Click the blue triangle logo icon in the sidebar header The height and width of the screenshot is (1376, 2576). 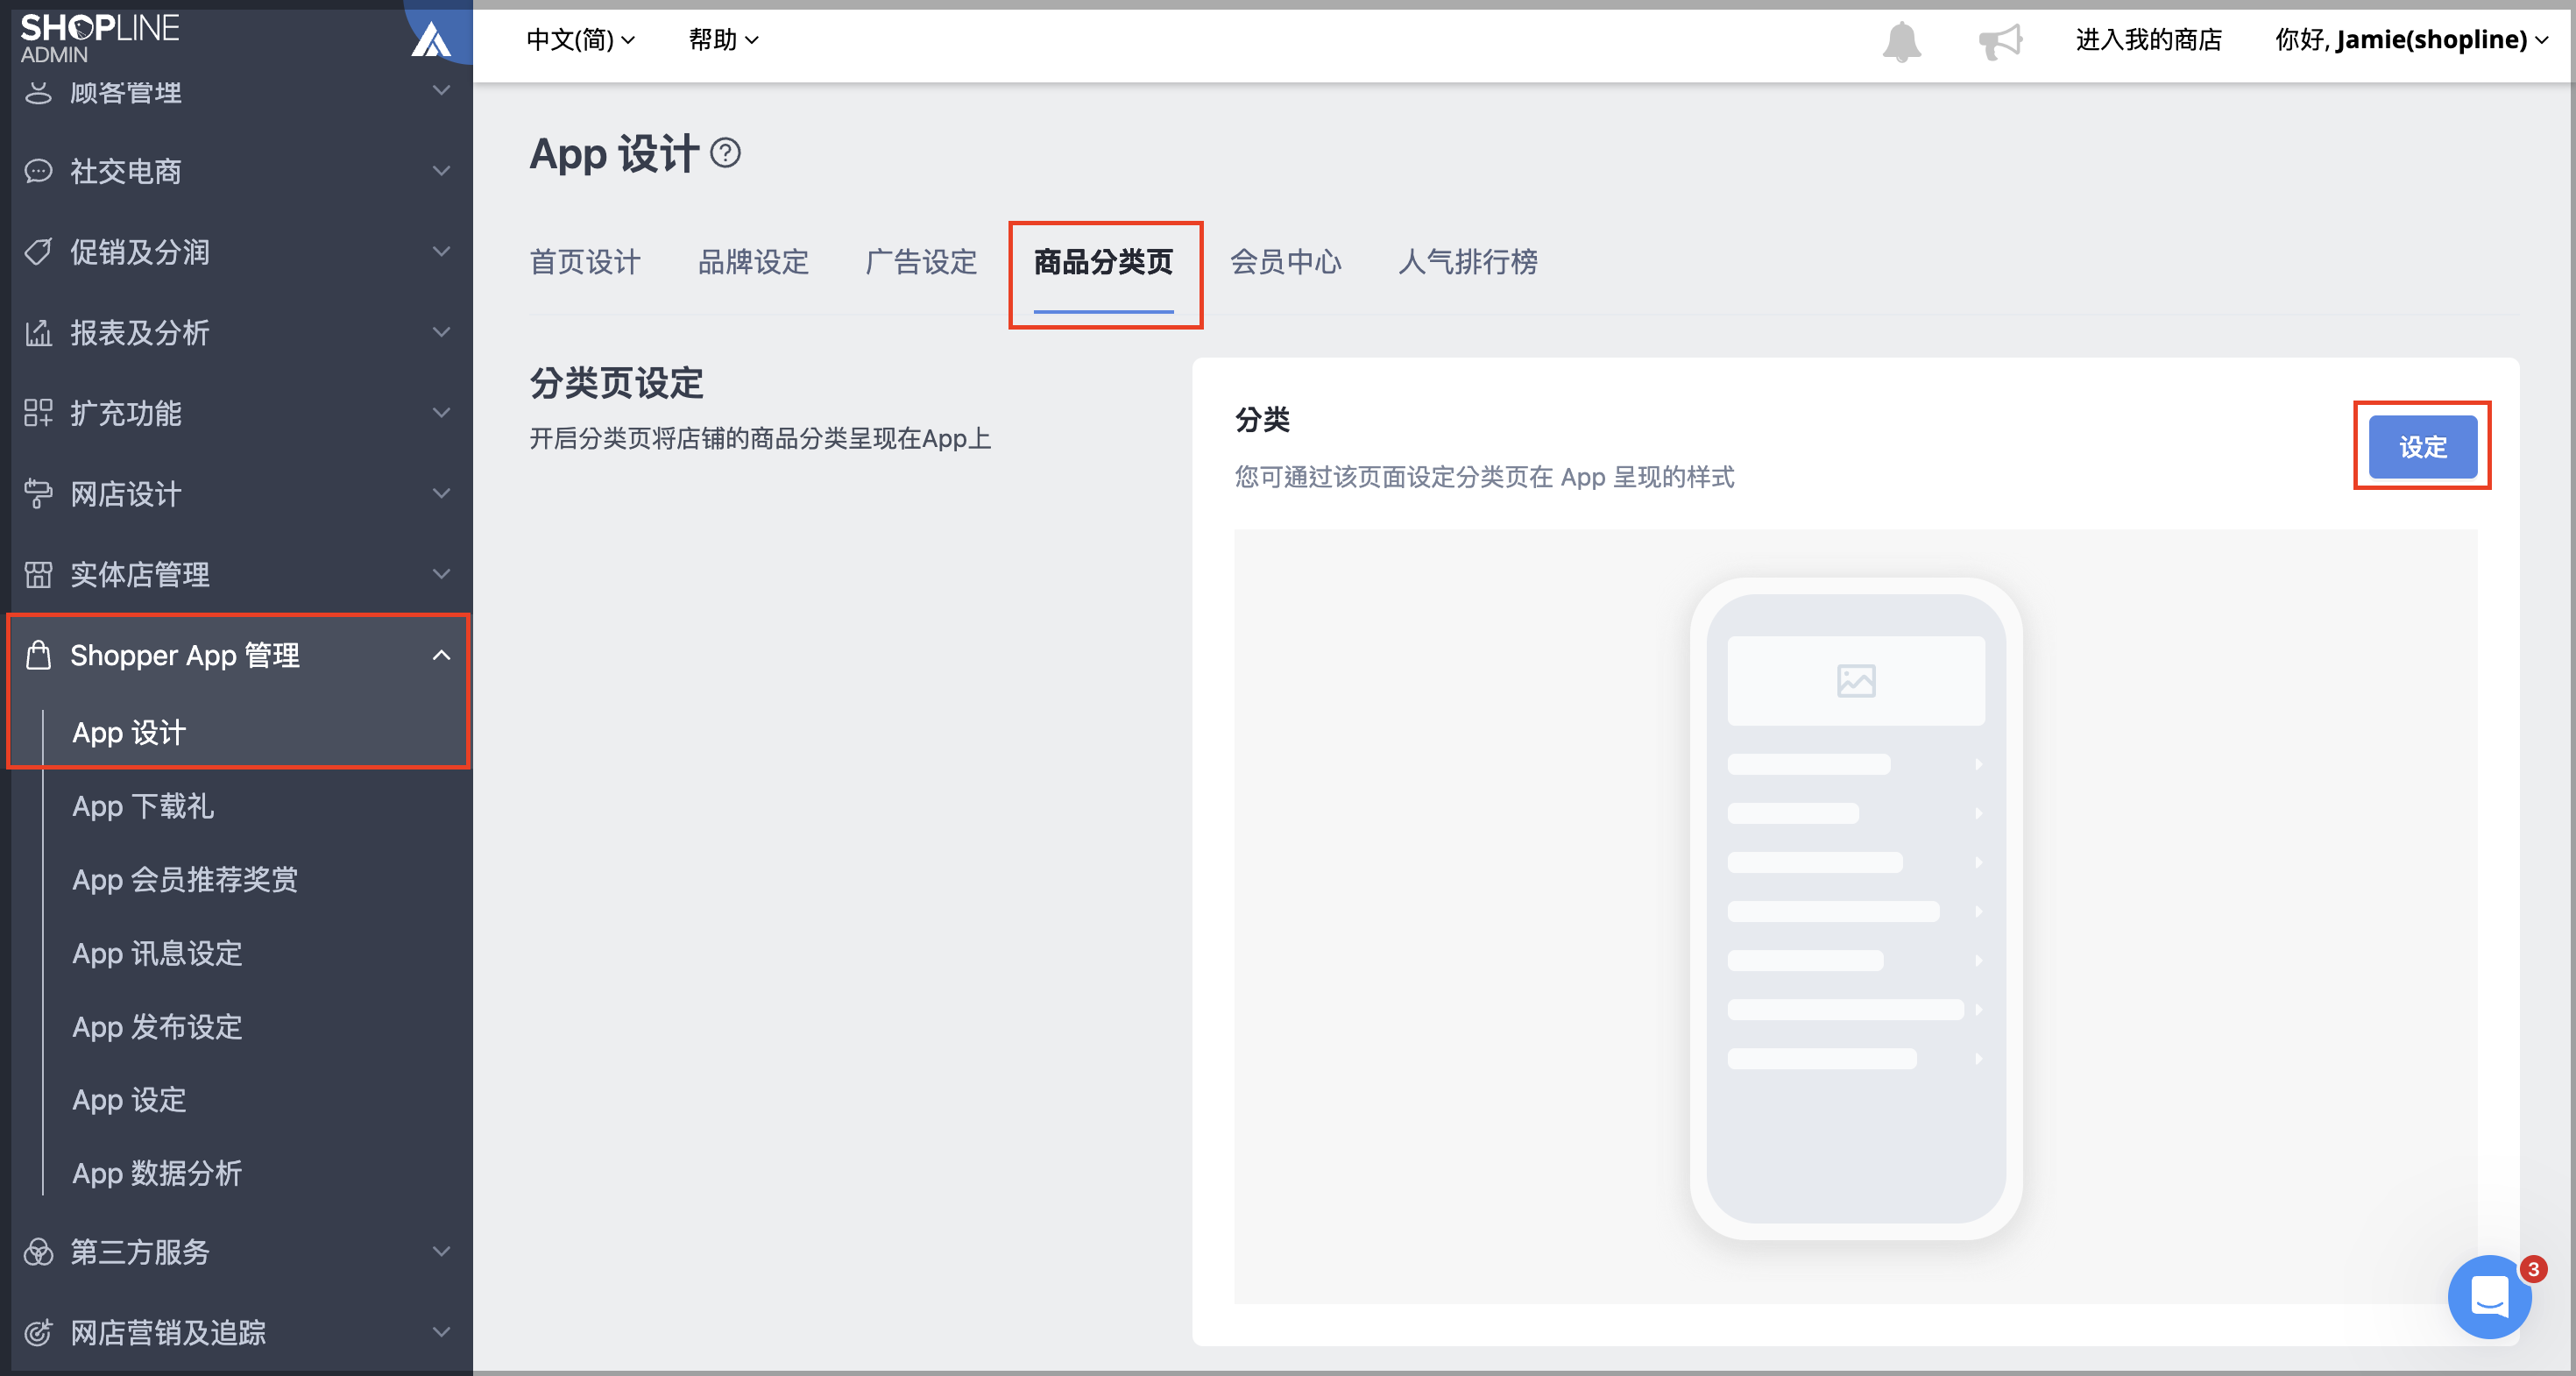pyautogui.click(x=431, y=40)
